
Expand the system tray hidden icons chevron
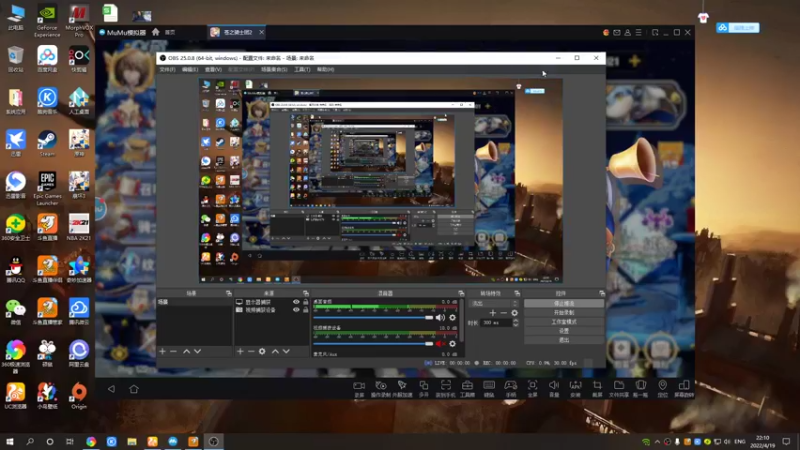coord(657,441)
